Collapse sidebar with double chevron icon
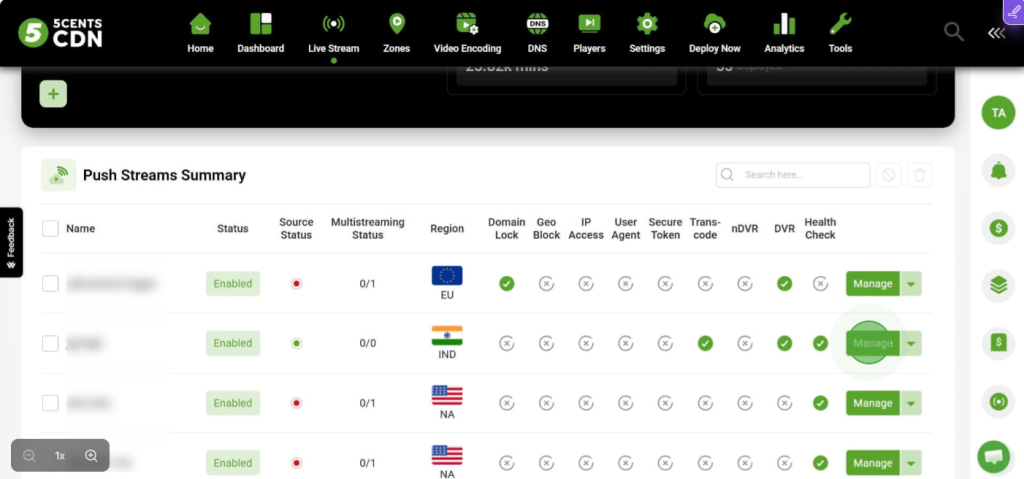 coord(996,33)
